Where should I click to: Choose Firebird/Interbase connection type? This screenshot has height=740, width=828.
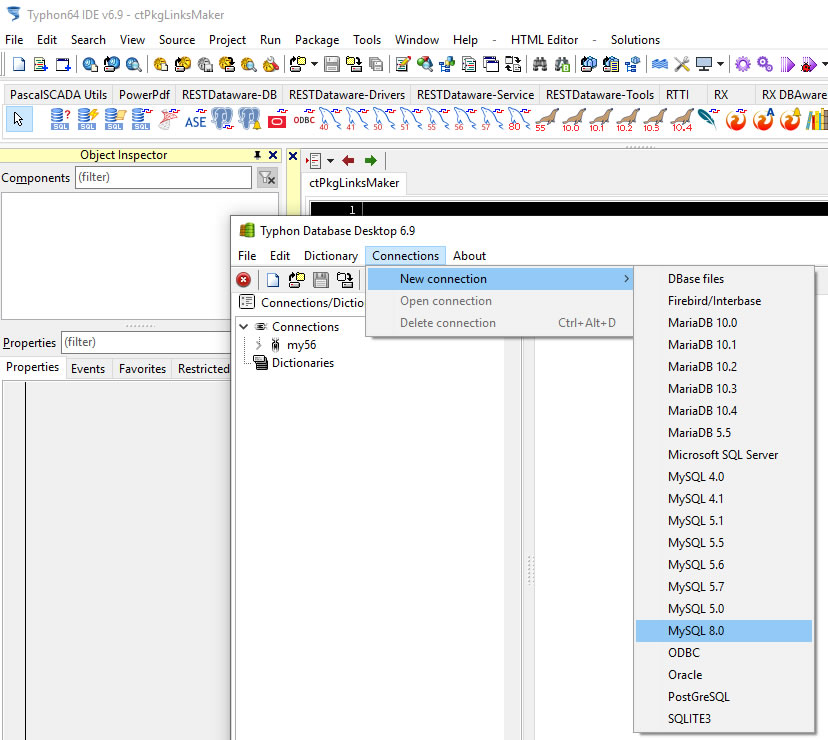723,301
